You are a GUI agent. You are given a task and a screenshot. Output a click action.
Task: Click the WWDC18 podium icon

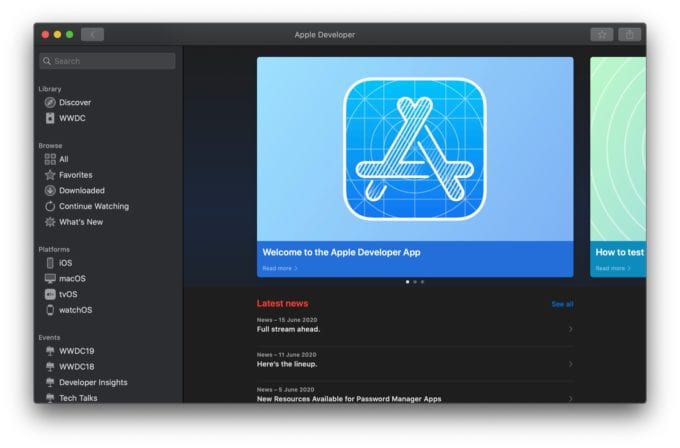coord(50,366)
